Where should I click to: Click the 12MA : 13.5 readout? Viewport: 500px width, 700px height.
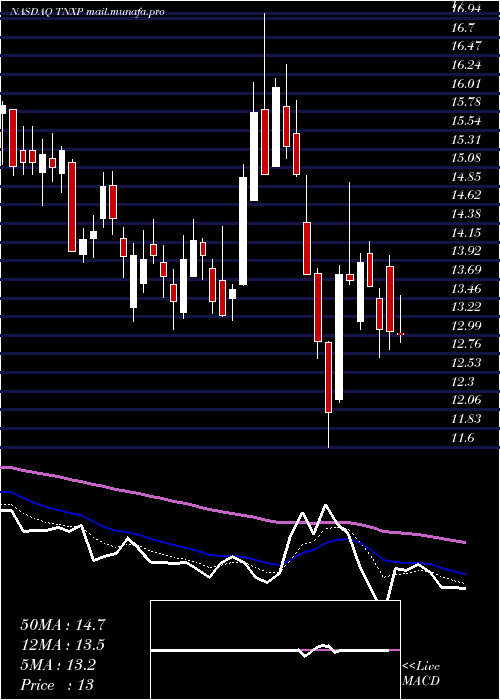(x=63, y=645)
